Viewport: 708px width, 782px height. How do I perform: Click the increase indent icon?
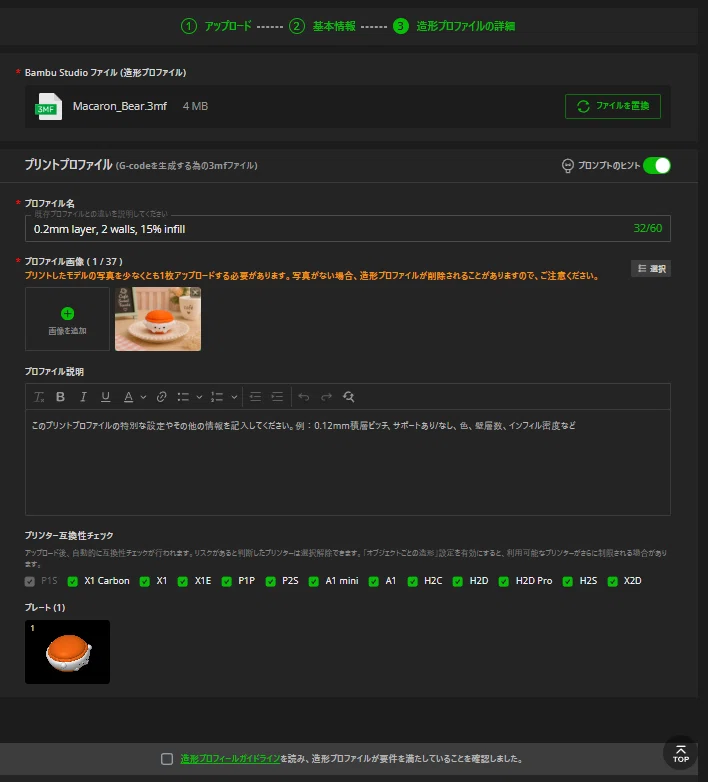(x=277, y=397)
